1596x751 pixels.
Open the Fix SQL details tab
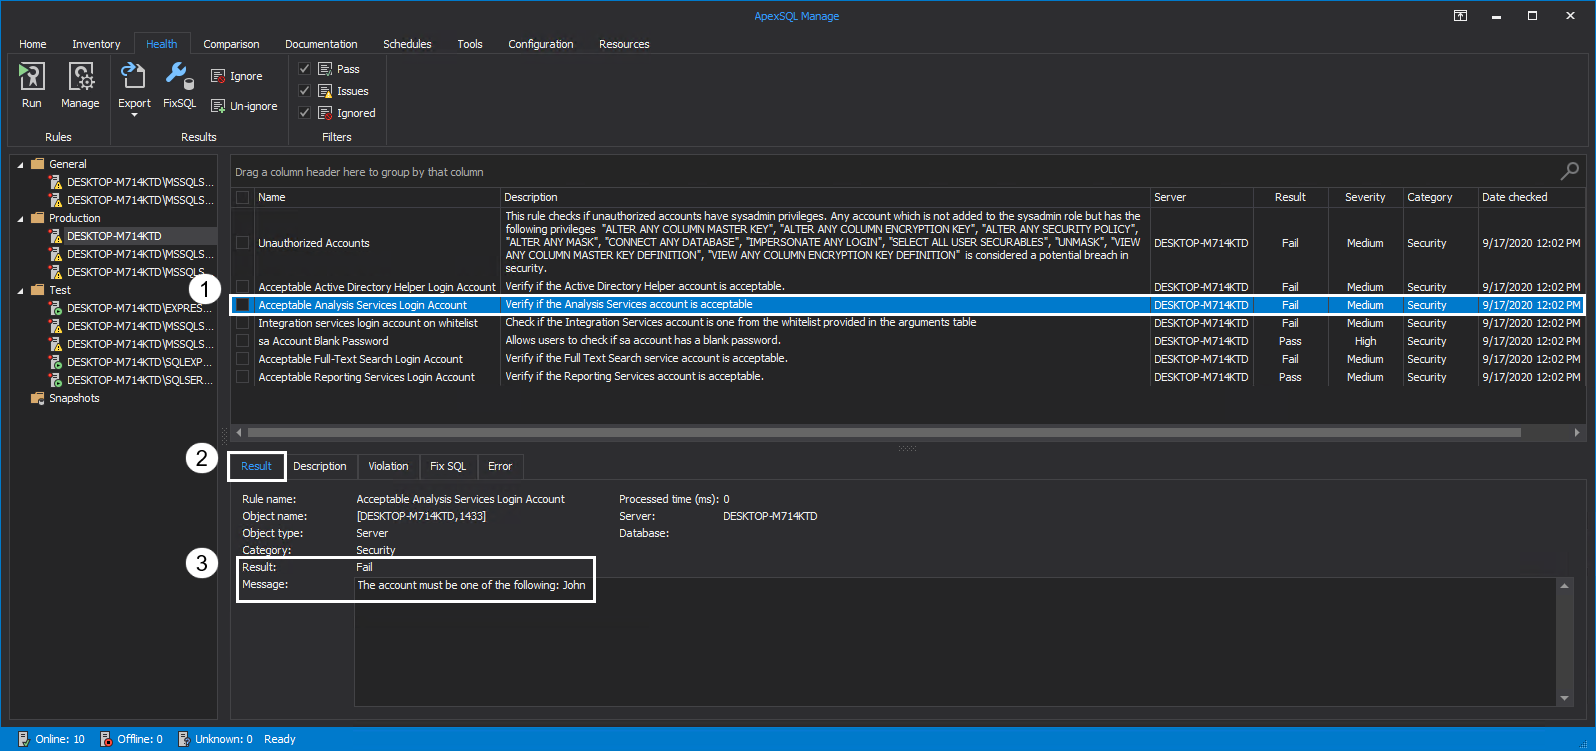pos(448,467)
